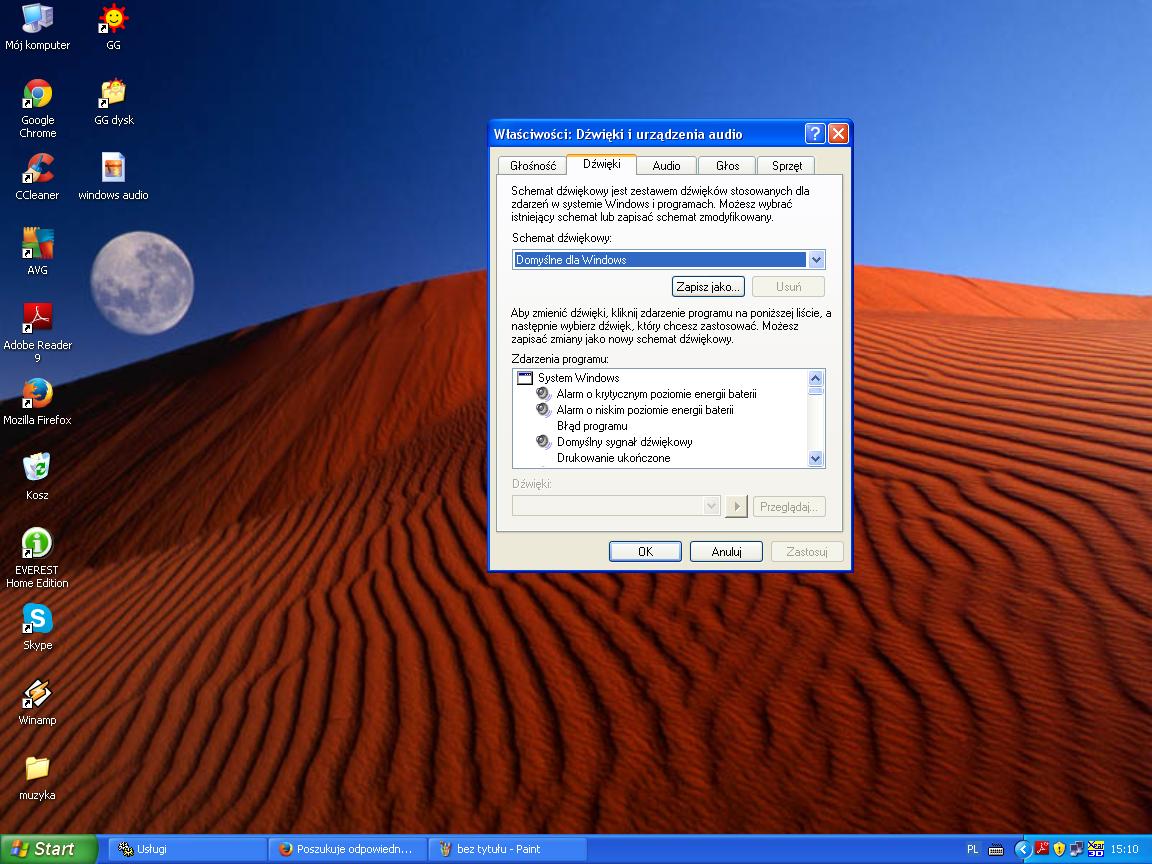Switch to the Audio tab
The width and height of the screenshot is (1152, 864).
(666, 165)
